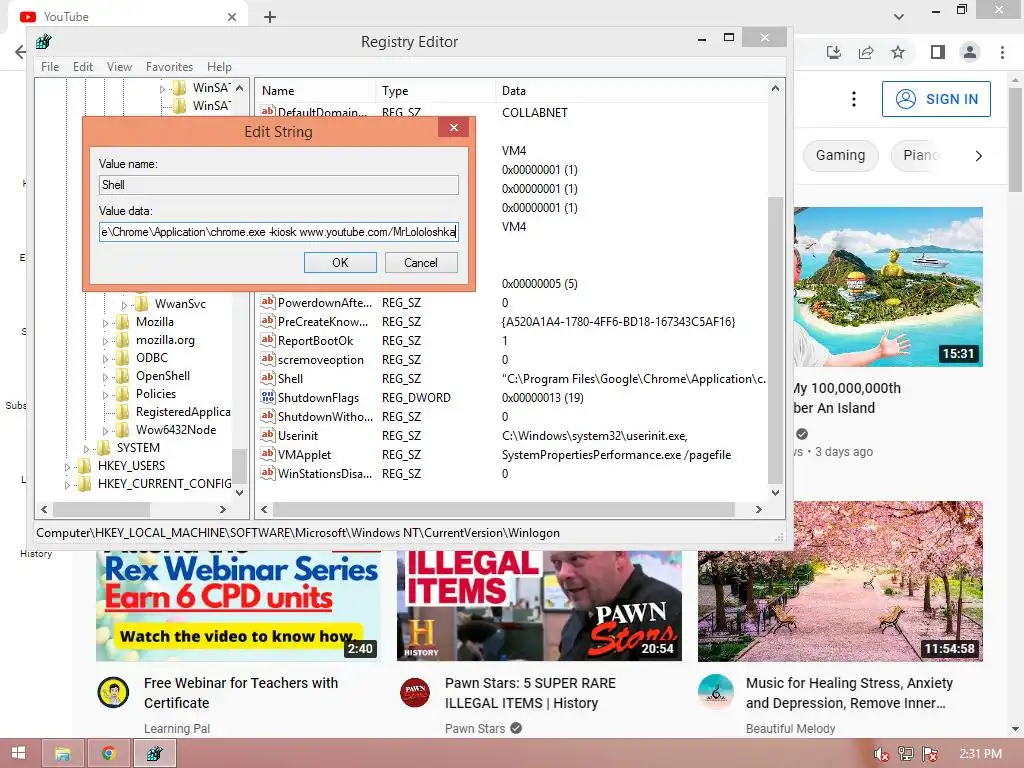
Task: Click the Value name field showing Shell
Action: pos(279,185)
